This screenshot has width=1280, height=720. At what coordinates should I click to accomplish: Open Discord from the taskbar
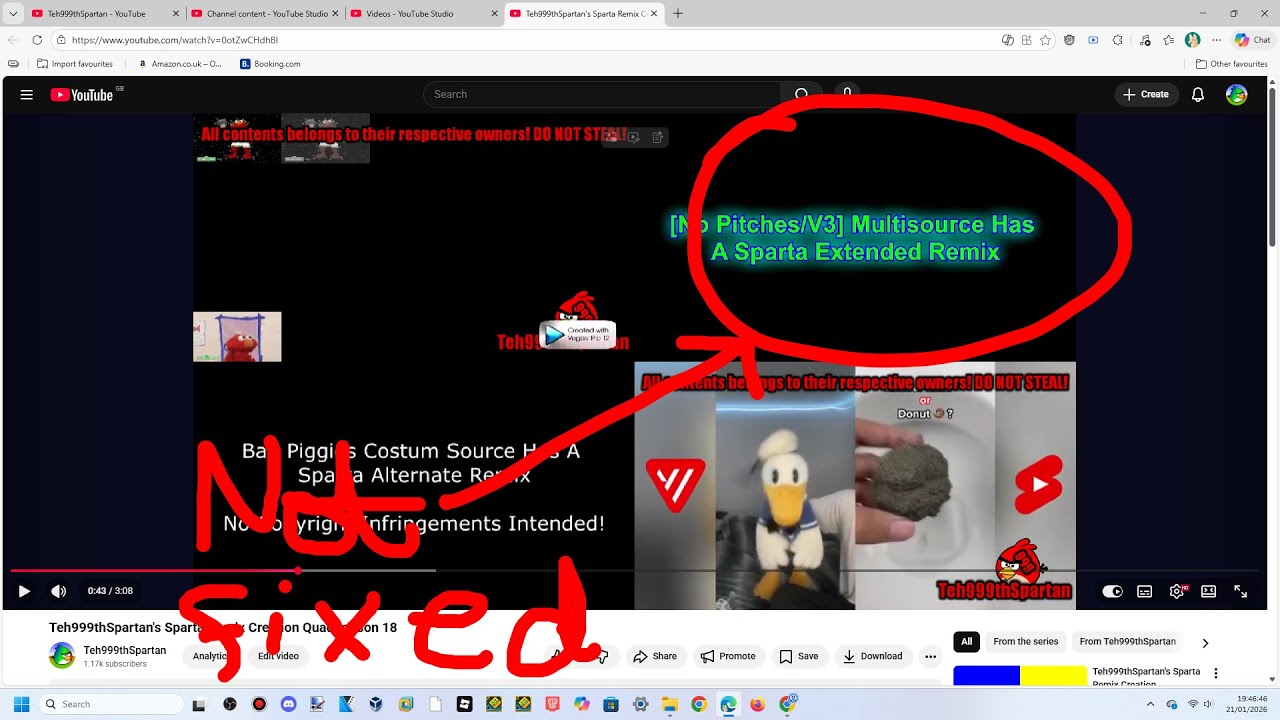(x=288, y=704)
